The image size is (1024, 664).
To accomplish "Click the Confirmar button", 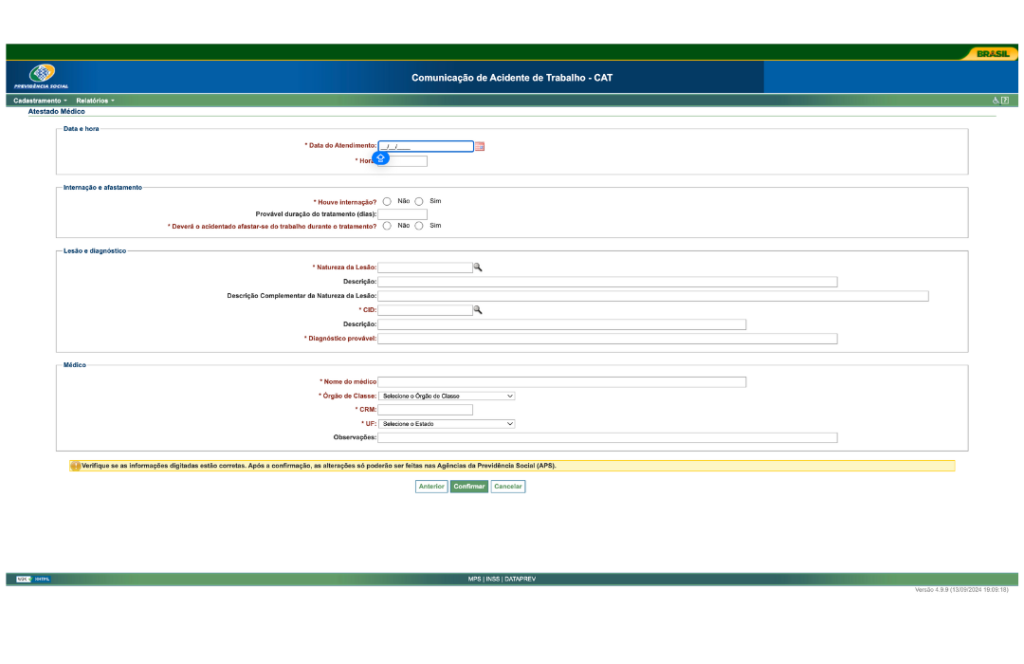I will click(x=469, y=486).
